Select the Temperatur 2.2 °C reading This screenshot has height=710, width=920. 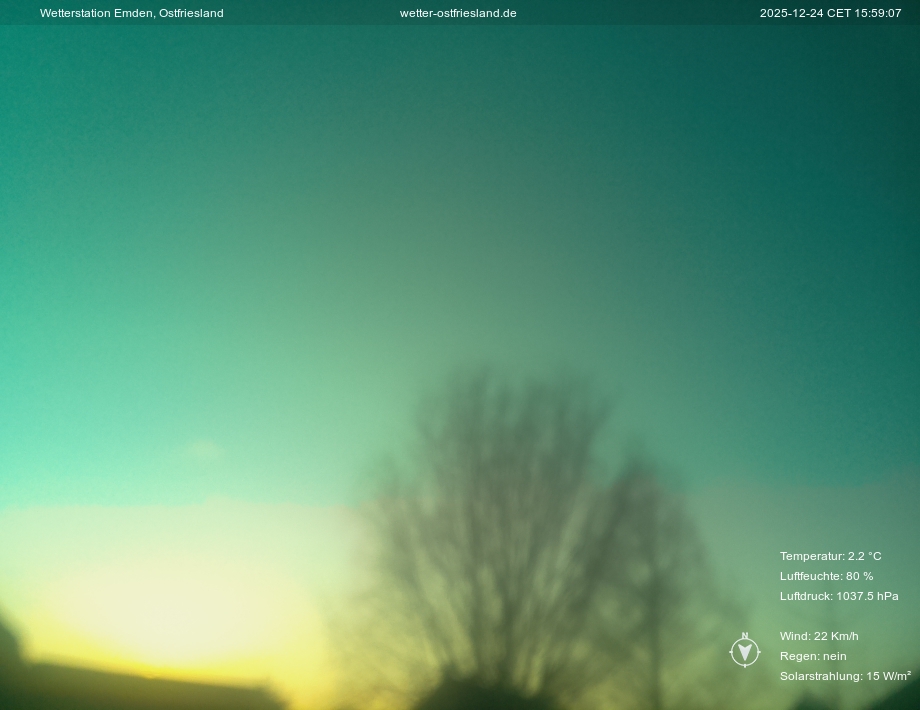(830, 556)
